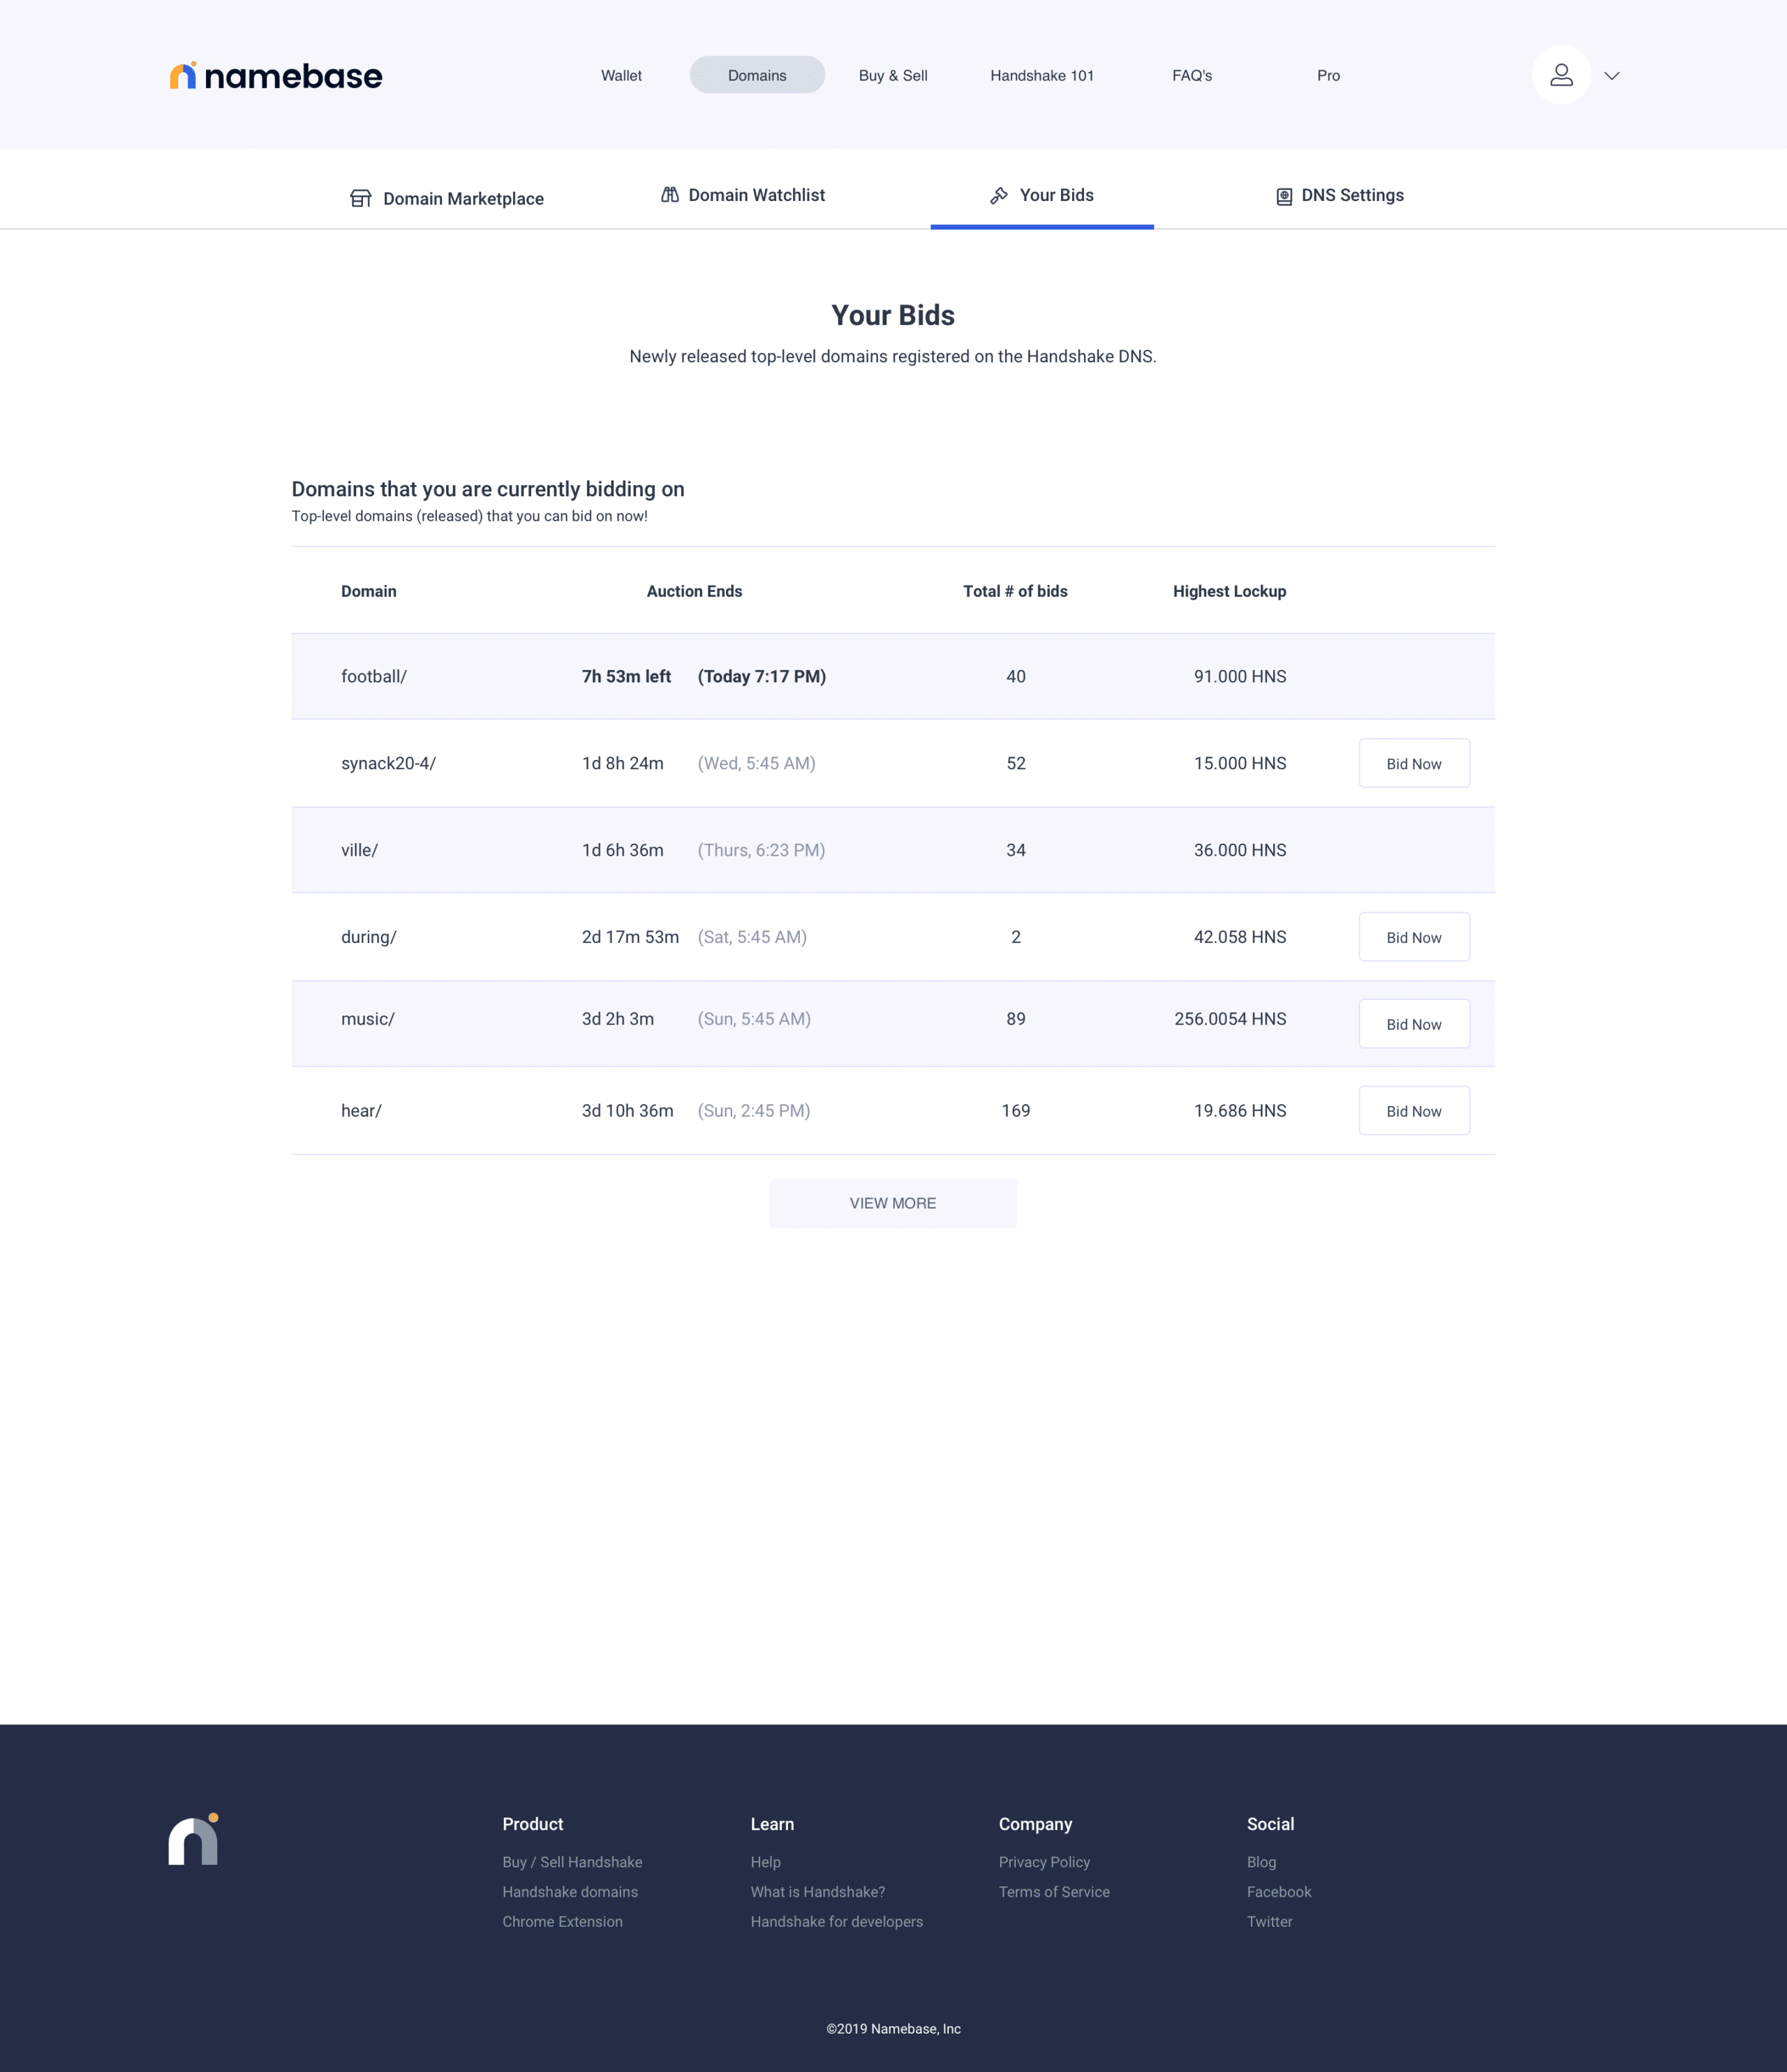Click Bid Now for during/
1787x2072 pixels.
(1414, 937)
